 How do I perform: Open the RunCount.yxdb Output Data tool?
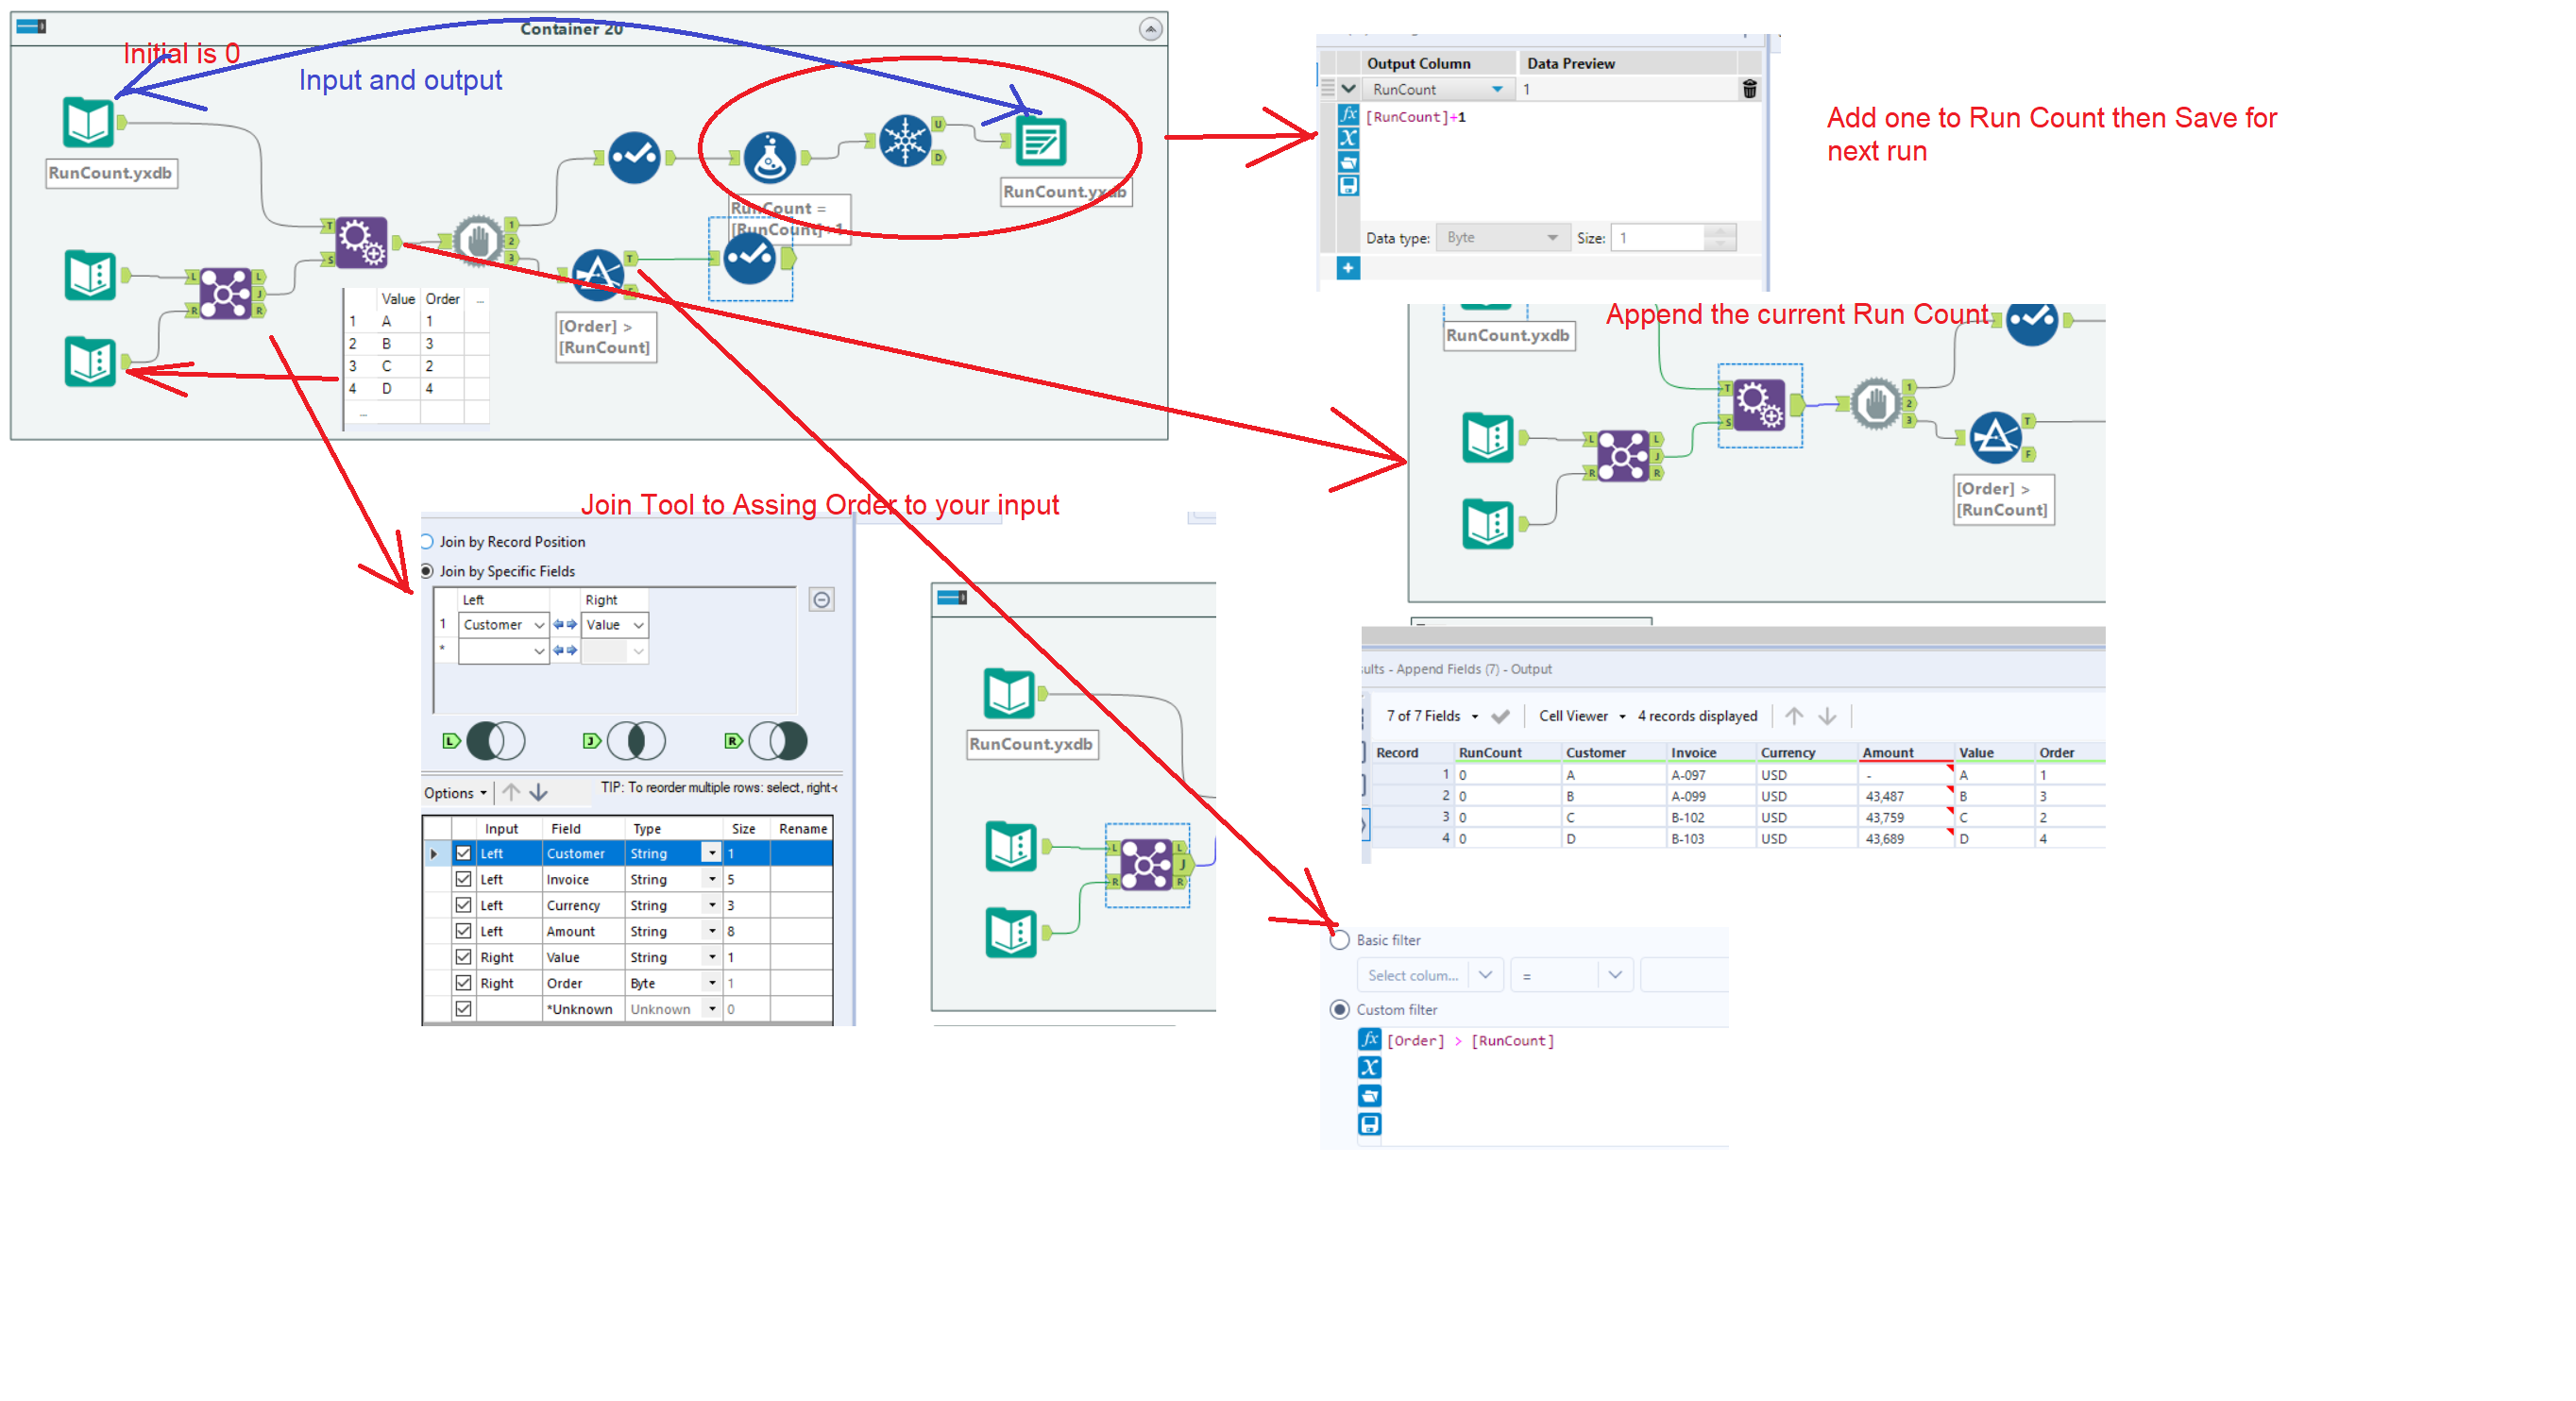tap(1042, 143)
